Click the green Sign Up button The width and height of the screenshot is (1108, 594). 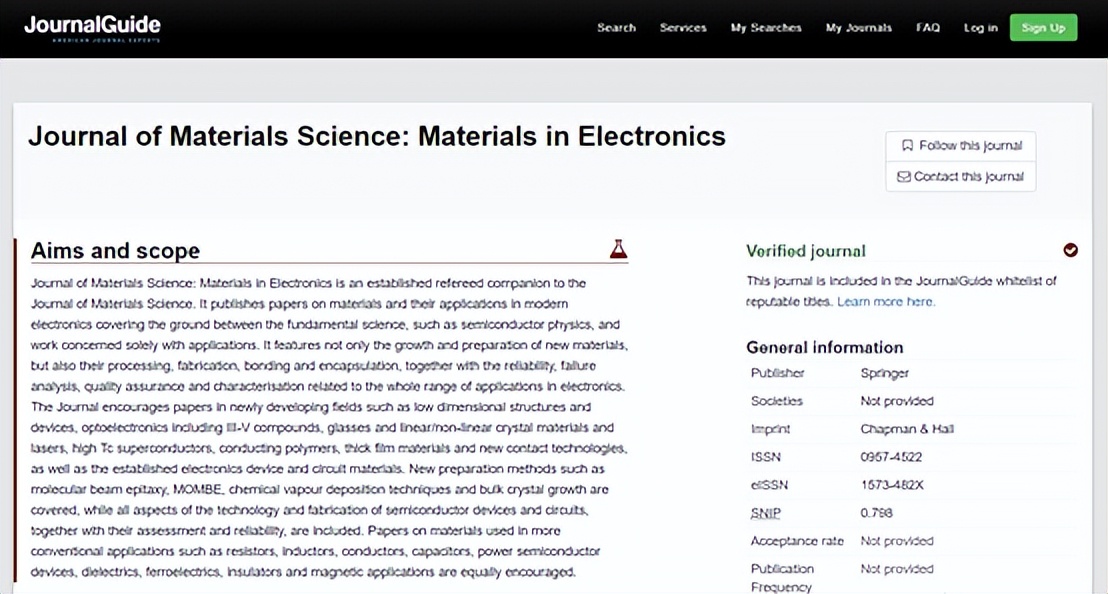coord(1043,28)
